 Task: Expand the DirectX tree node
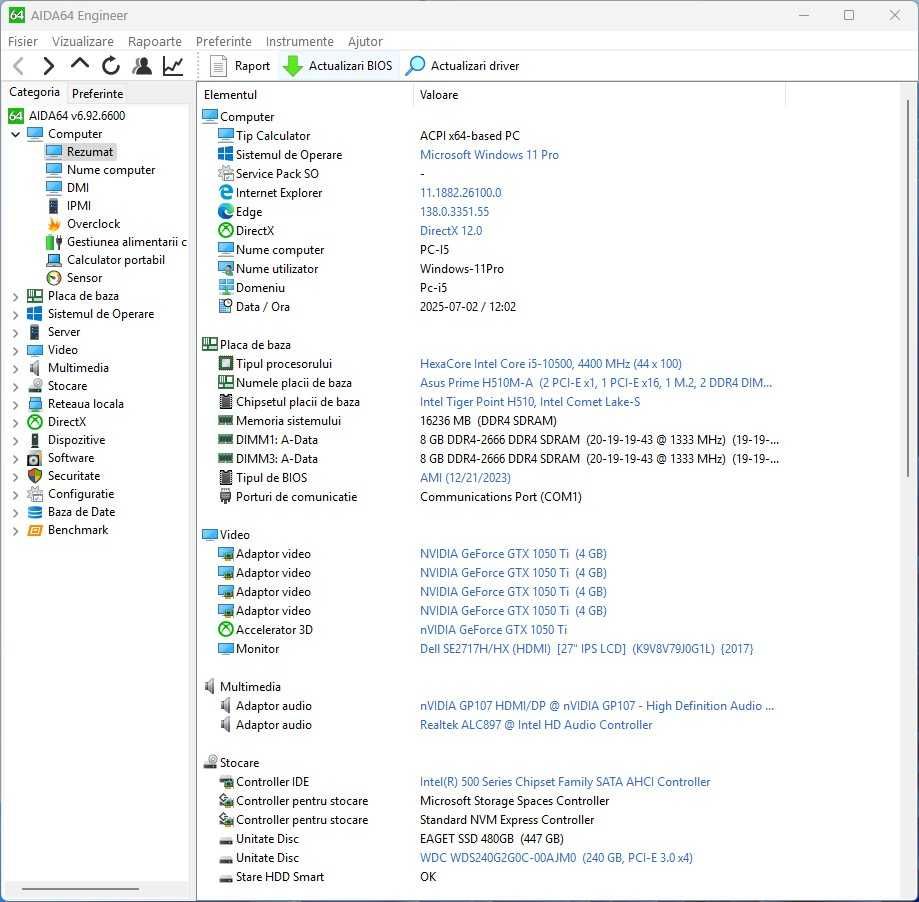click(16, 423)
